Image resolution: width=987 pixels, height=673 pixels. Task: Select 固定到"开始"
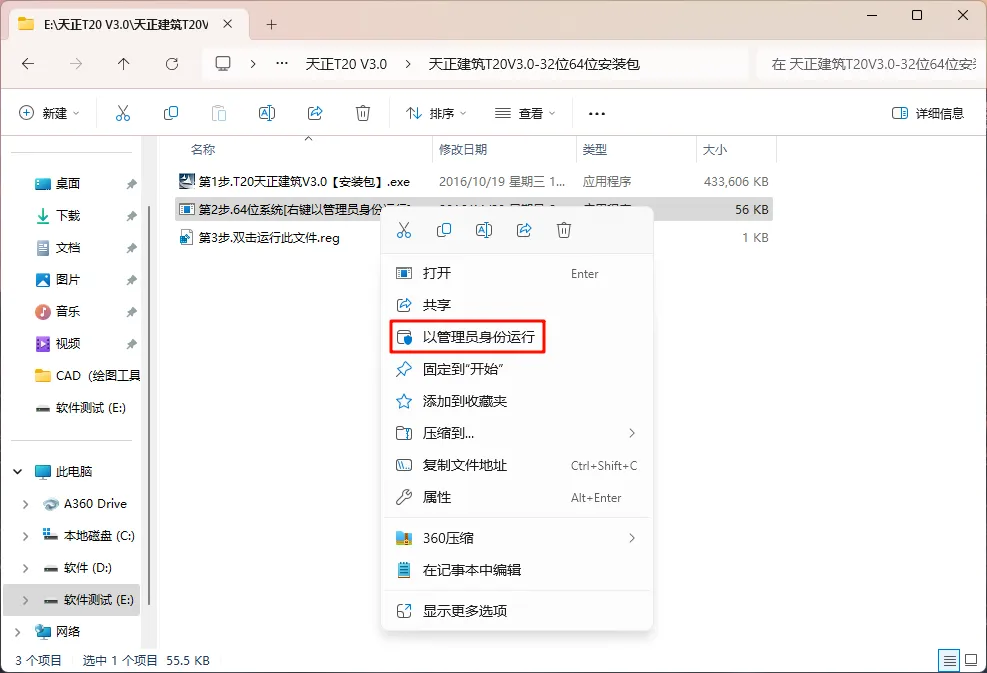tap(516, 369)
